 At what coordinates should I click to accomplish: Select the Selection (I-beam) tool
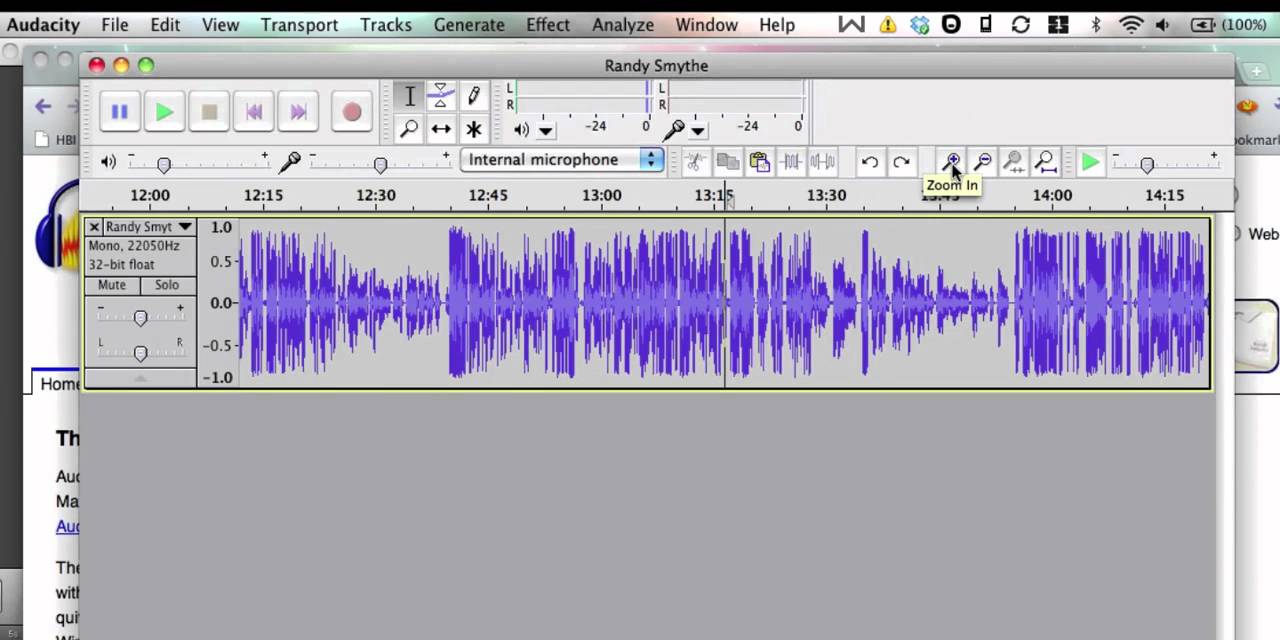(409, 97)
